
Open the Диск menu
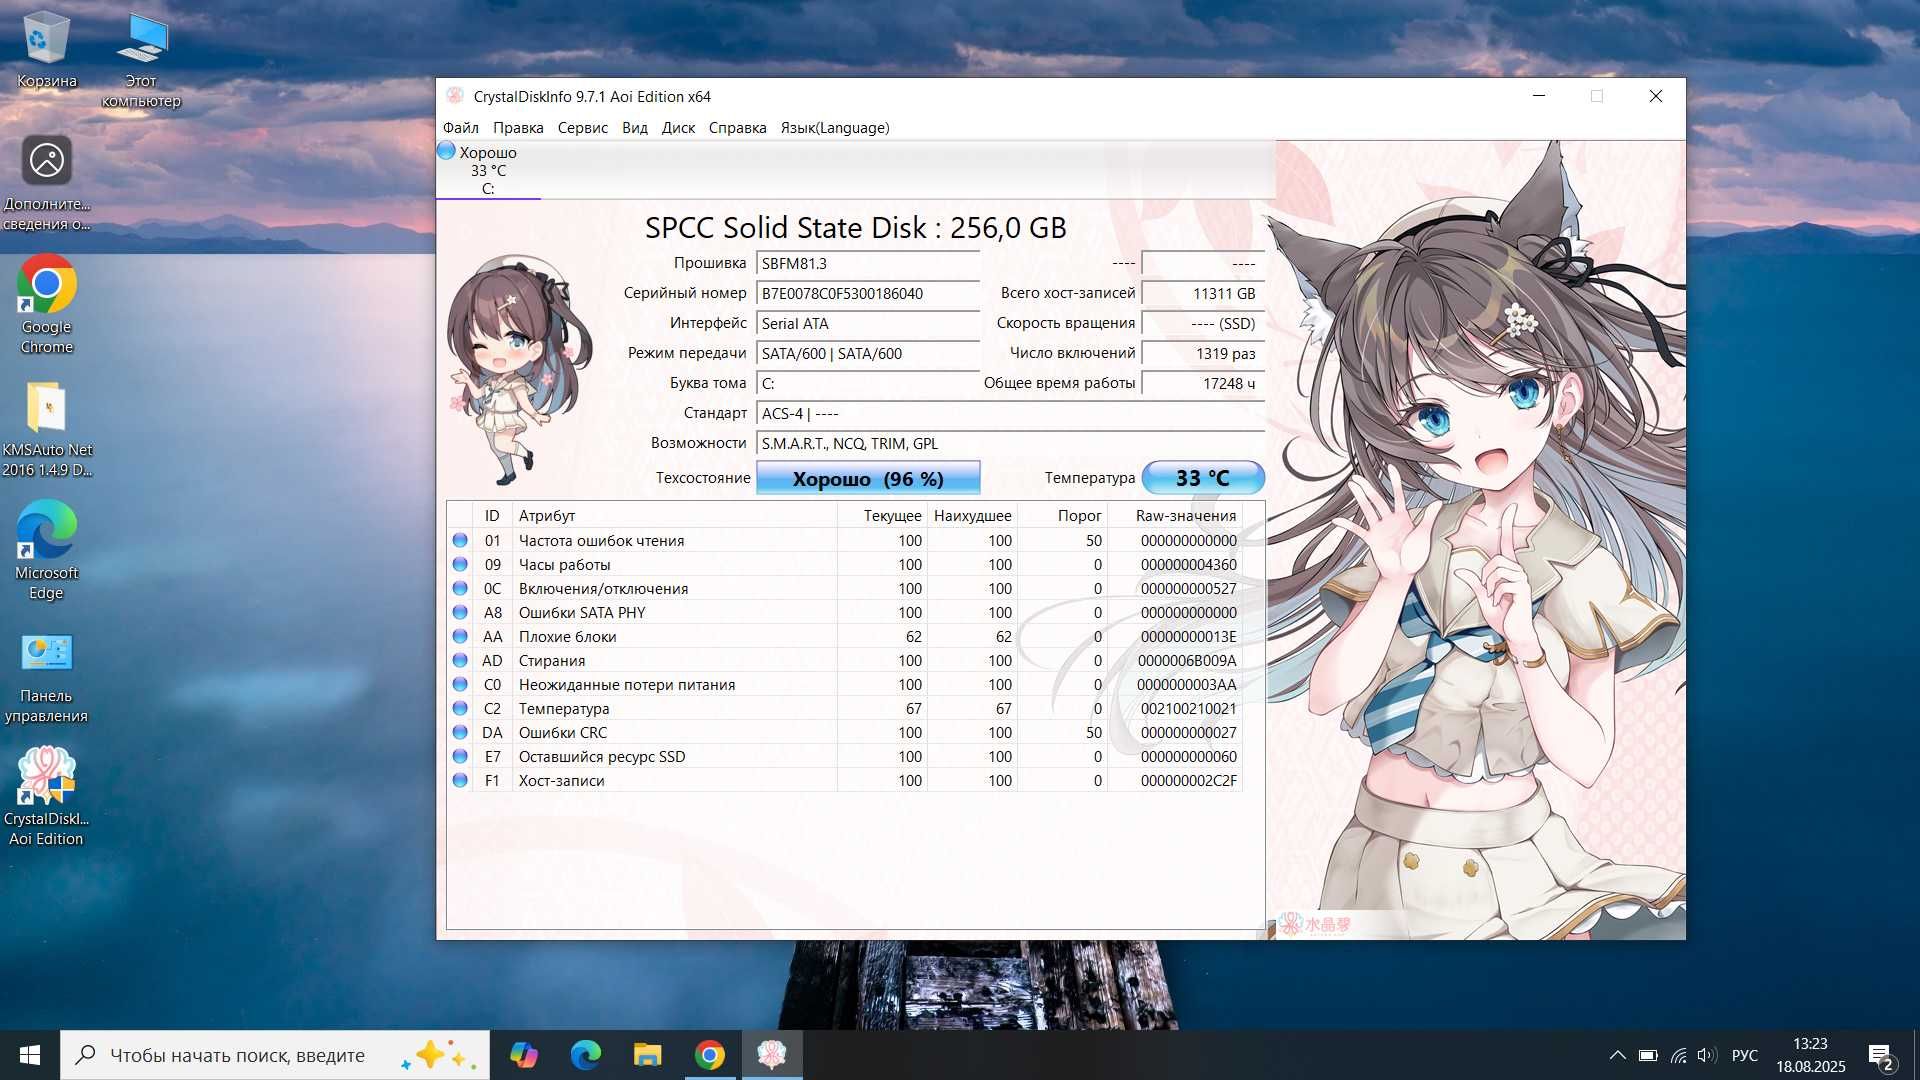[678, 128]
